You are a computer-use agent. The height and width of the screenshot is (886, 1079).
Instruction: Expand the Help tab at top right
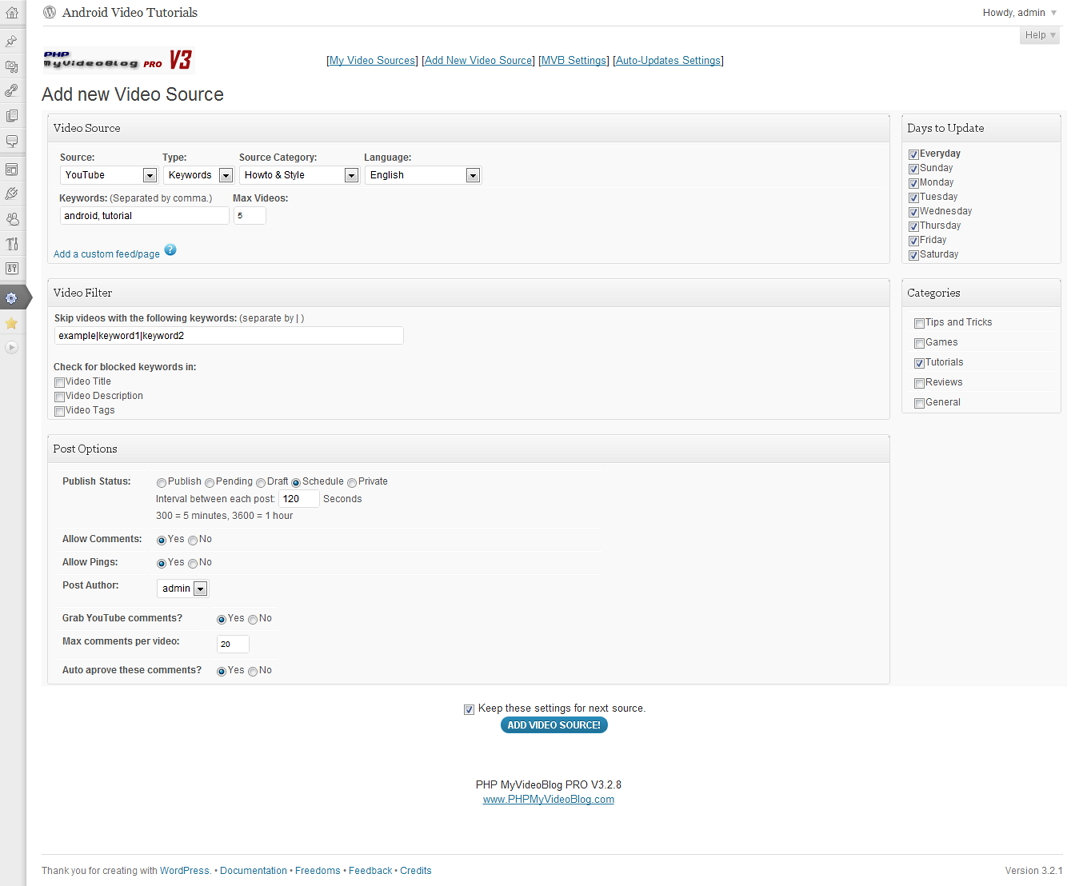point(1039,35)
